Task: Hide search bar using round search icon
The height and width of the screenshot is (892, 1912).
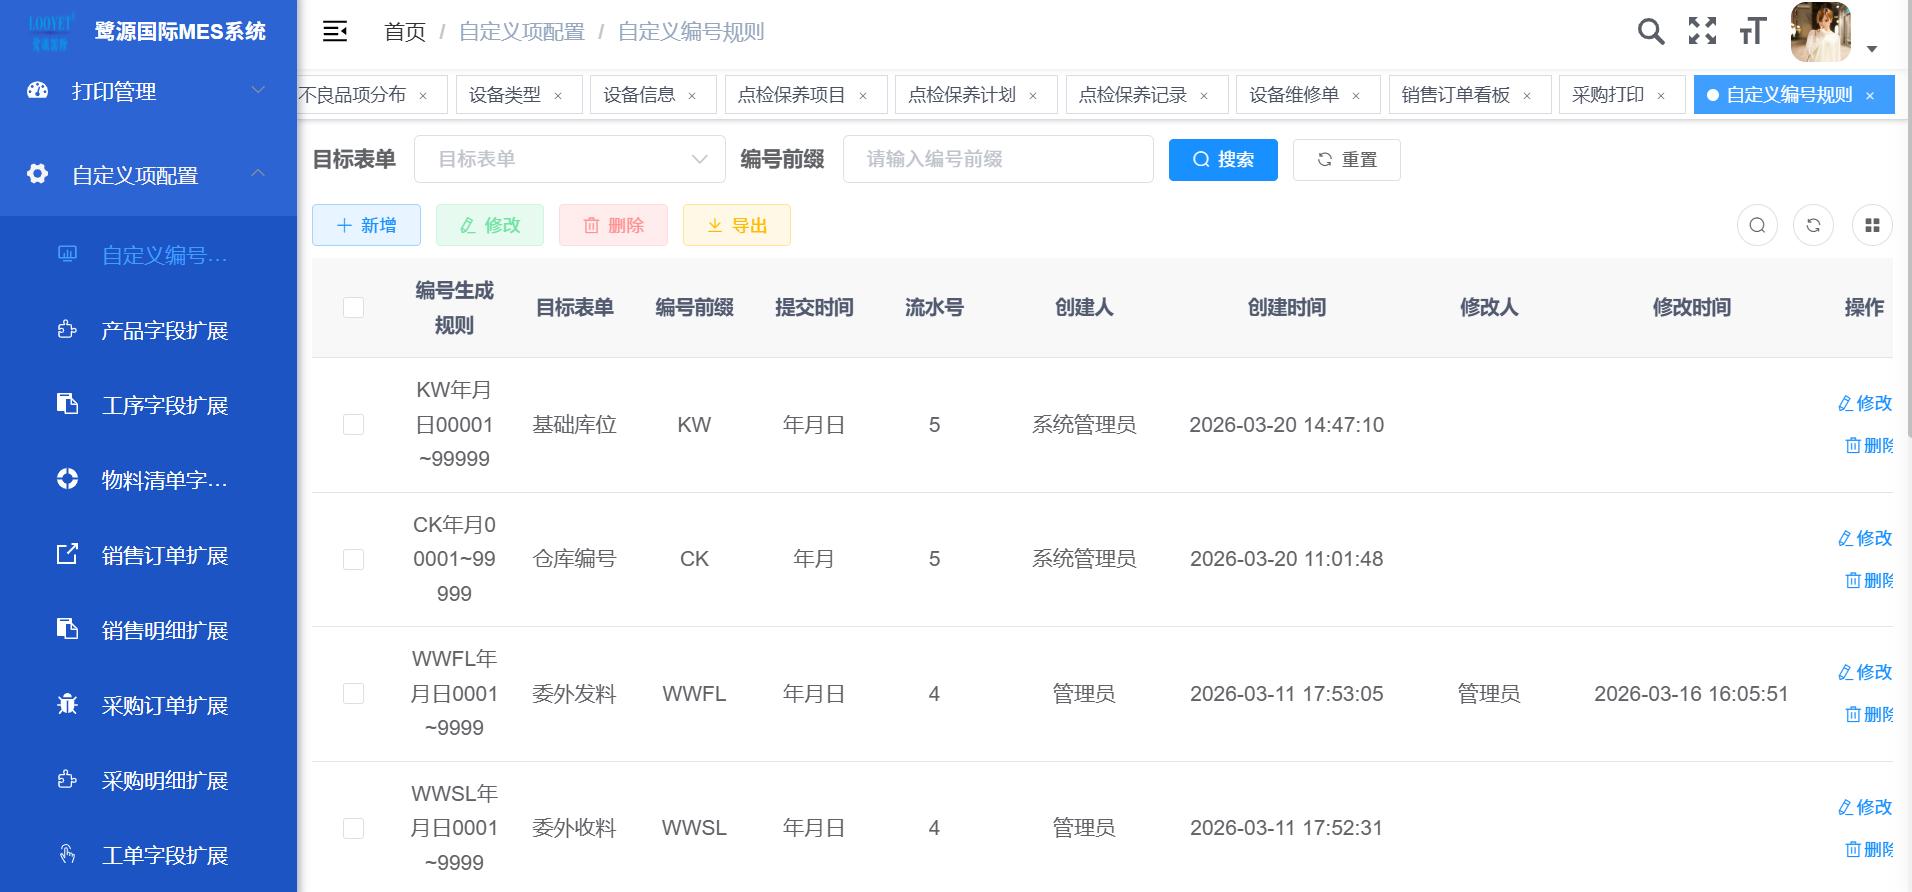Action: point(1757,226)
